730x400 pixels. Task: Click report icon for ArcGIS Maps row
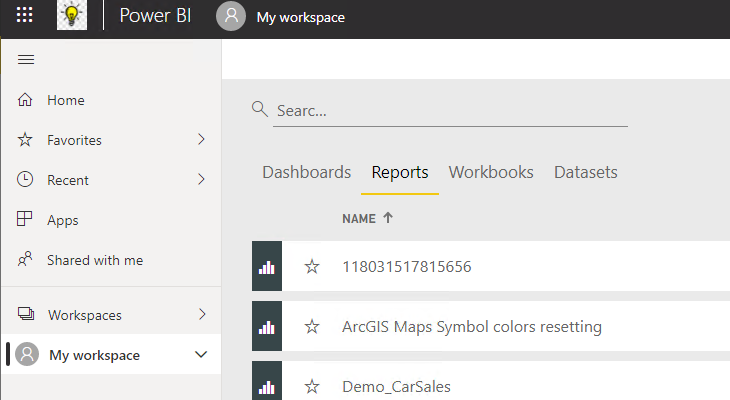coord(267,326)
